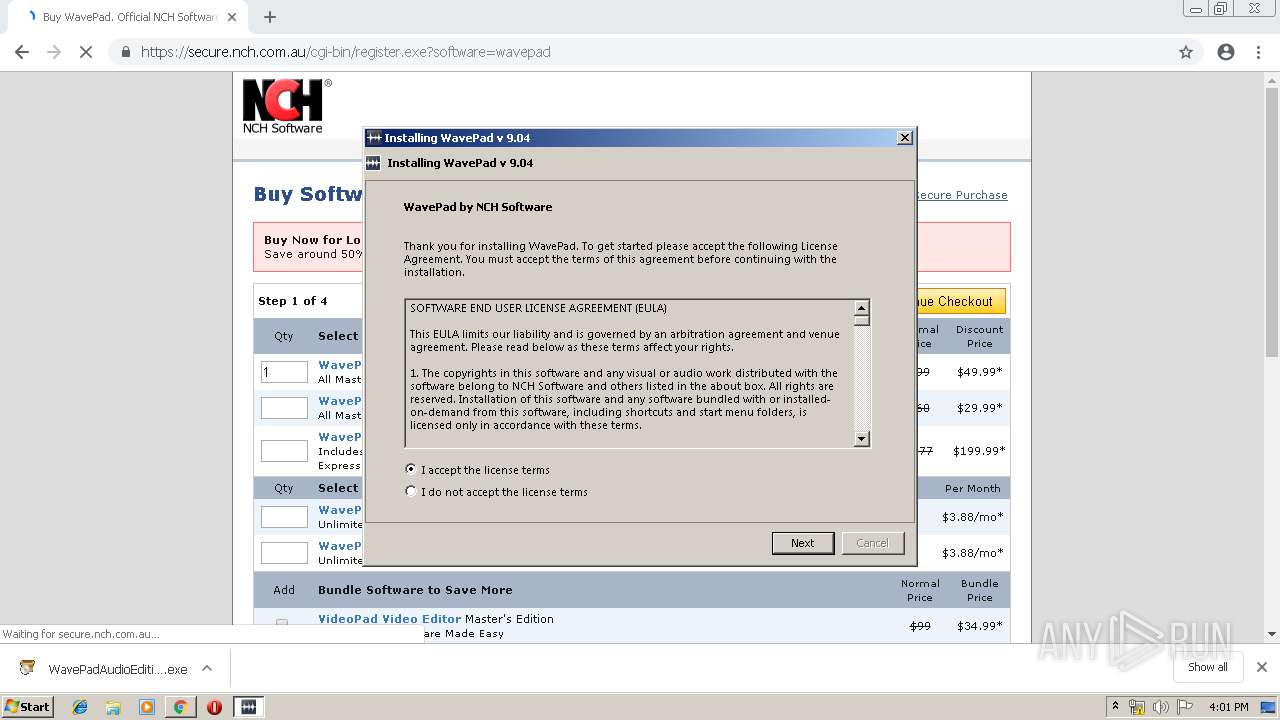Go forward in Chrome browser
This screenshot has width=1280, height=720.
(x=54, y=52)
